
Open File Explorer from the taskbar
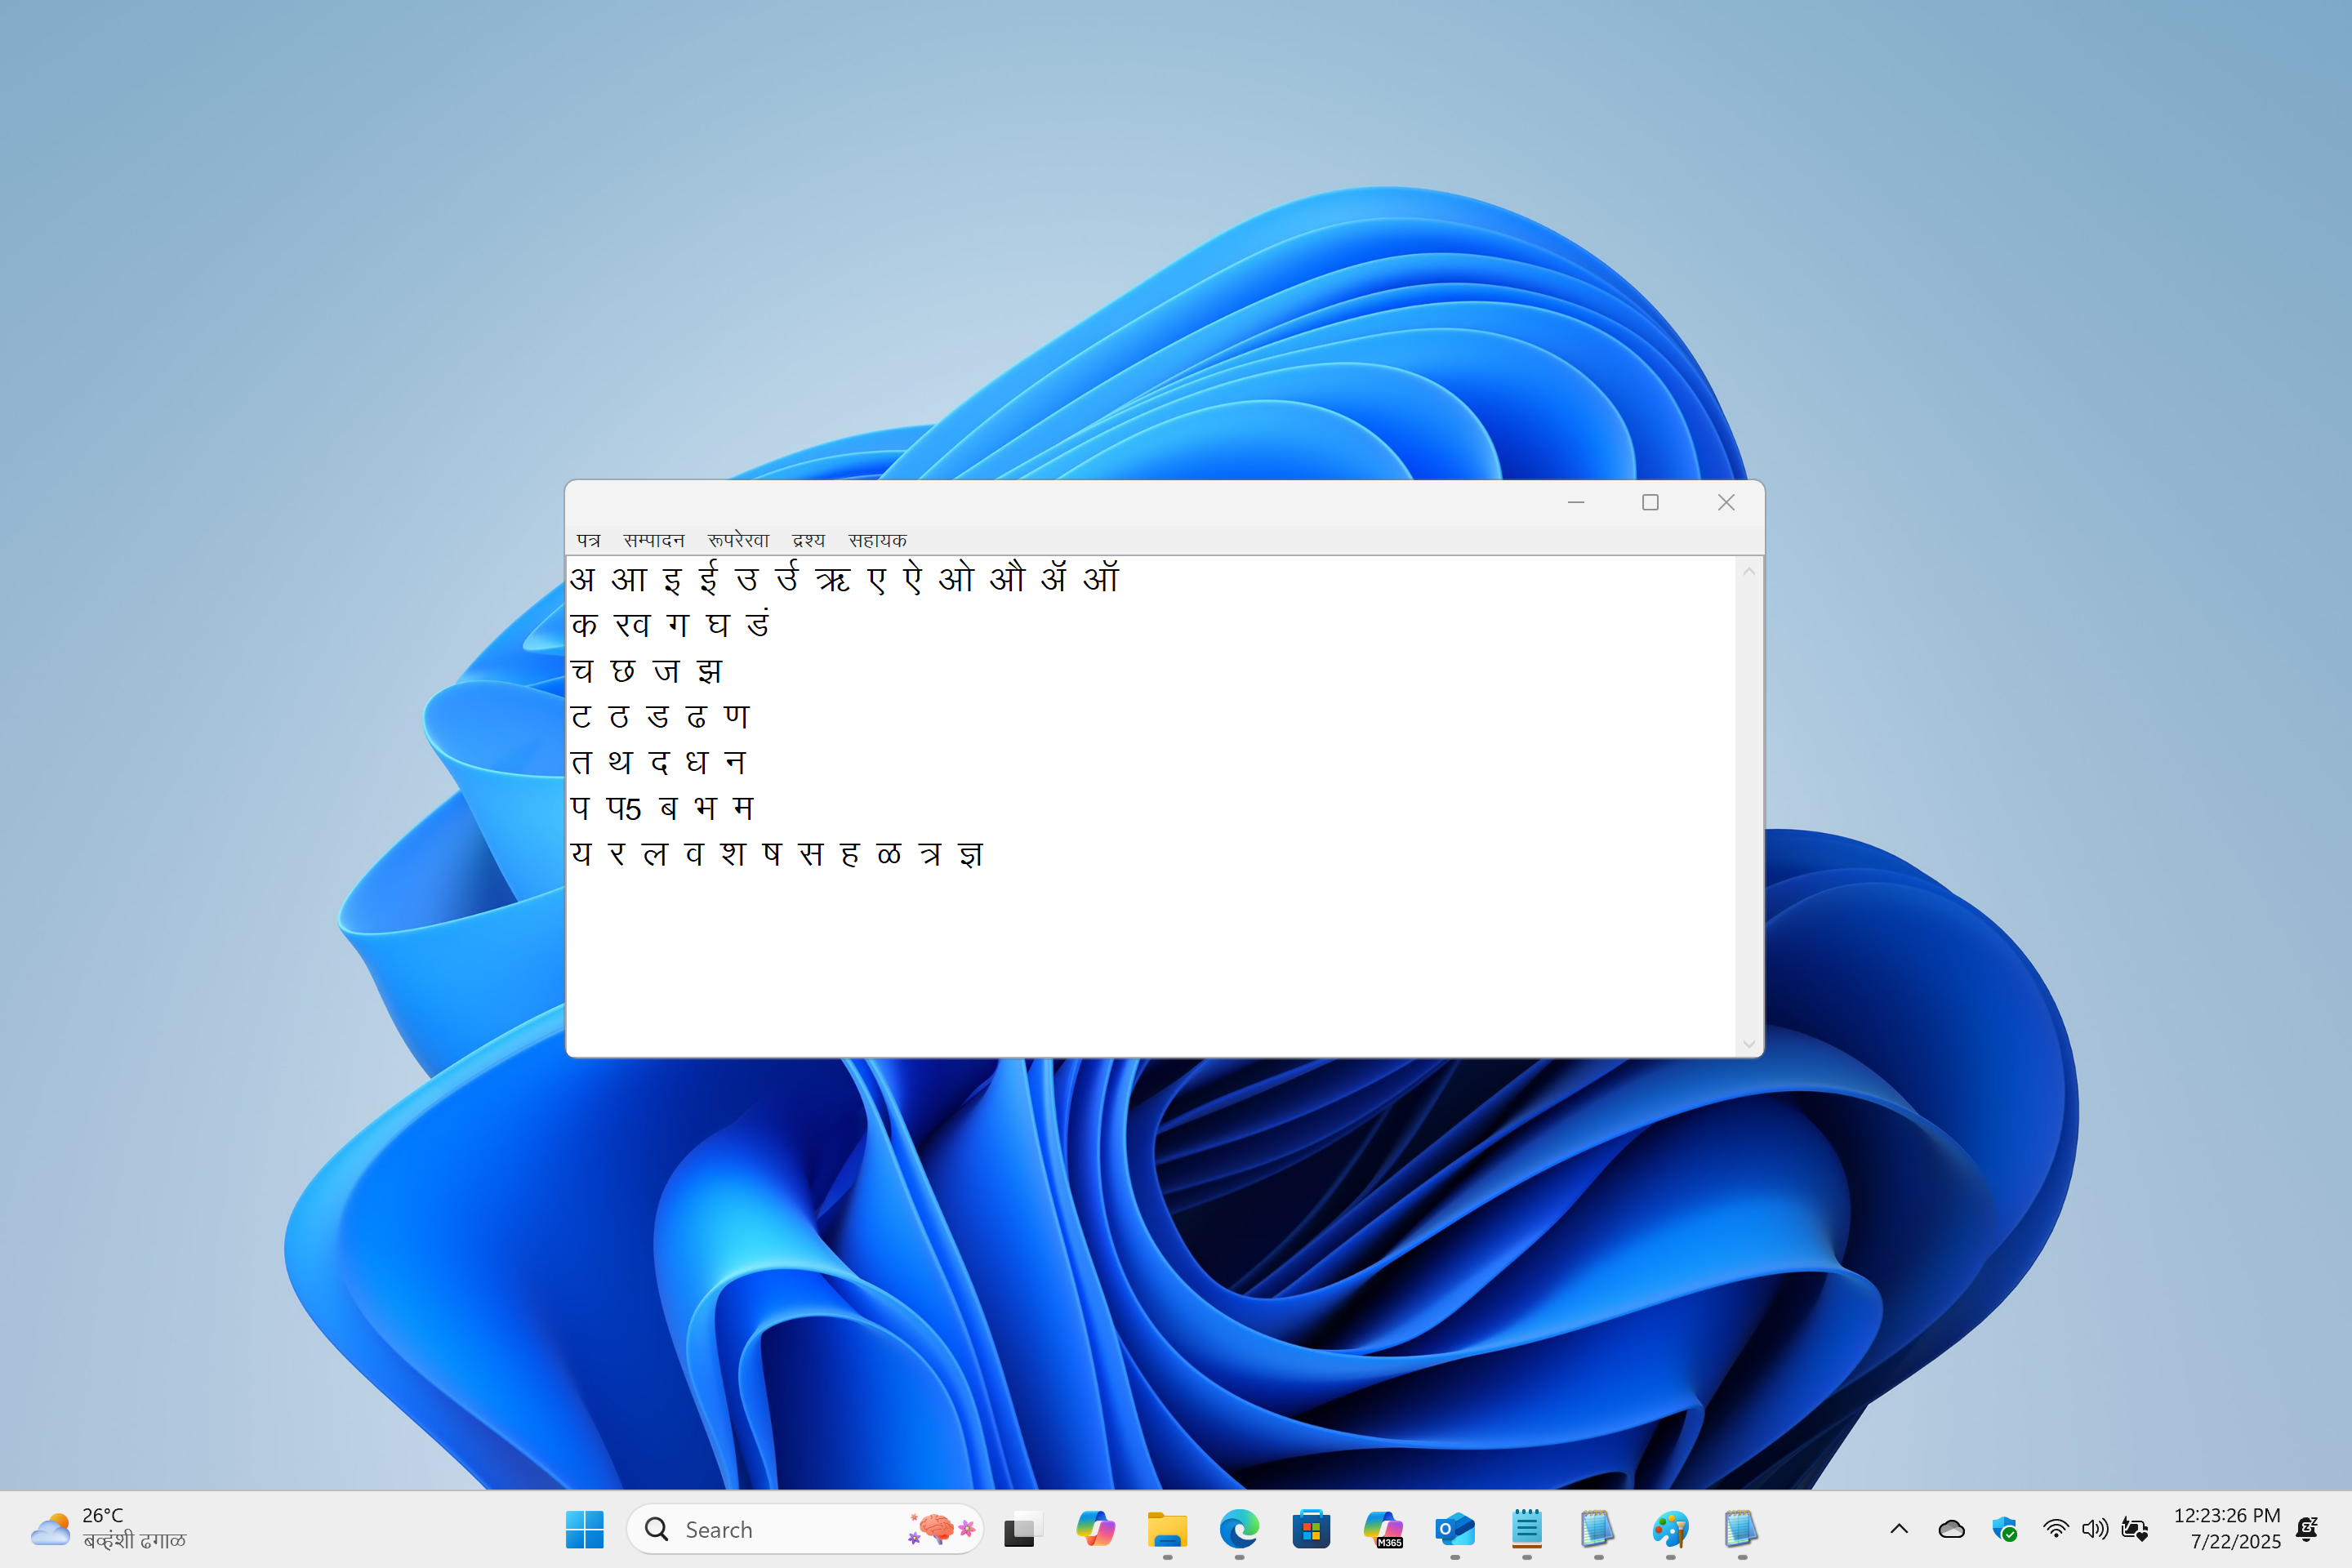[x=1167, y=1529]
